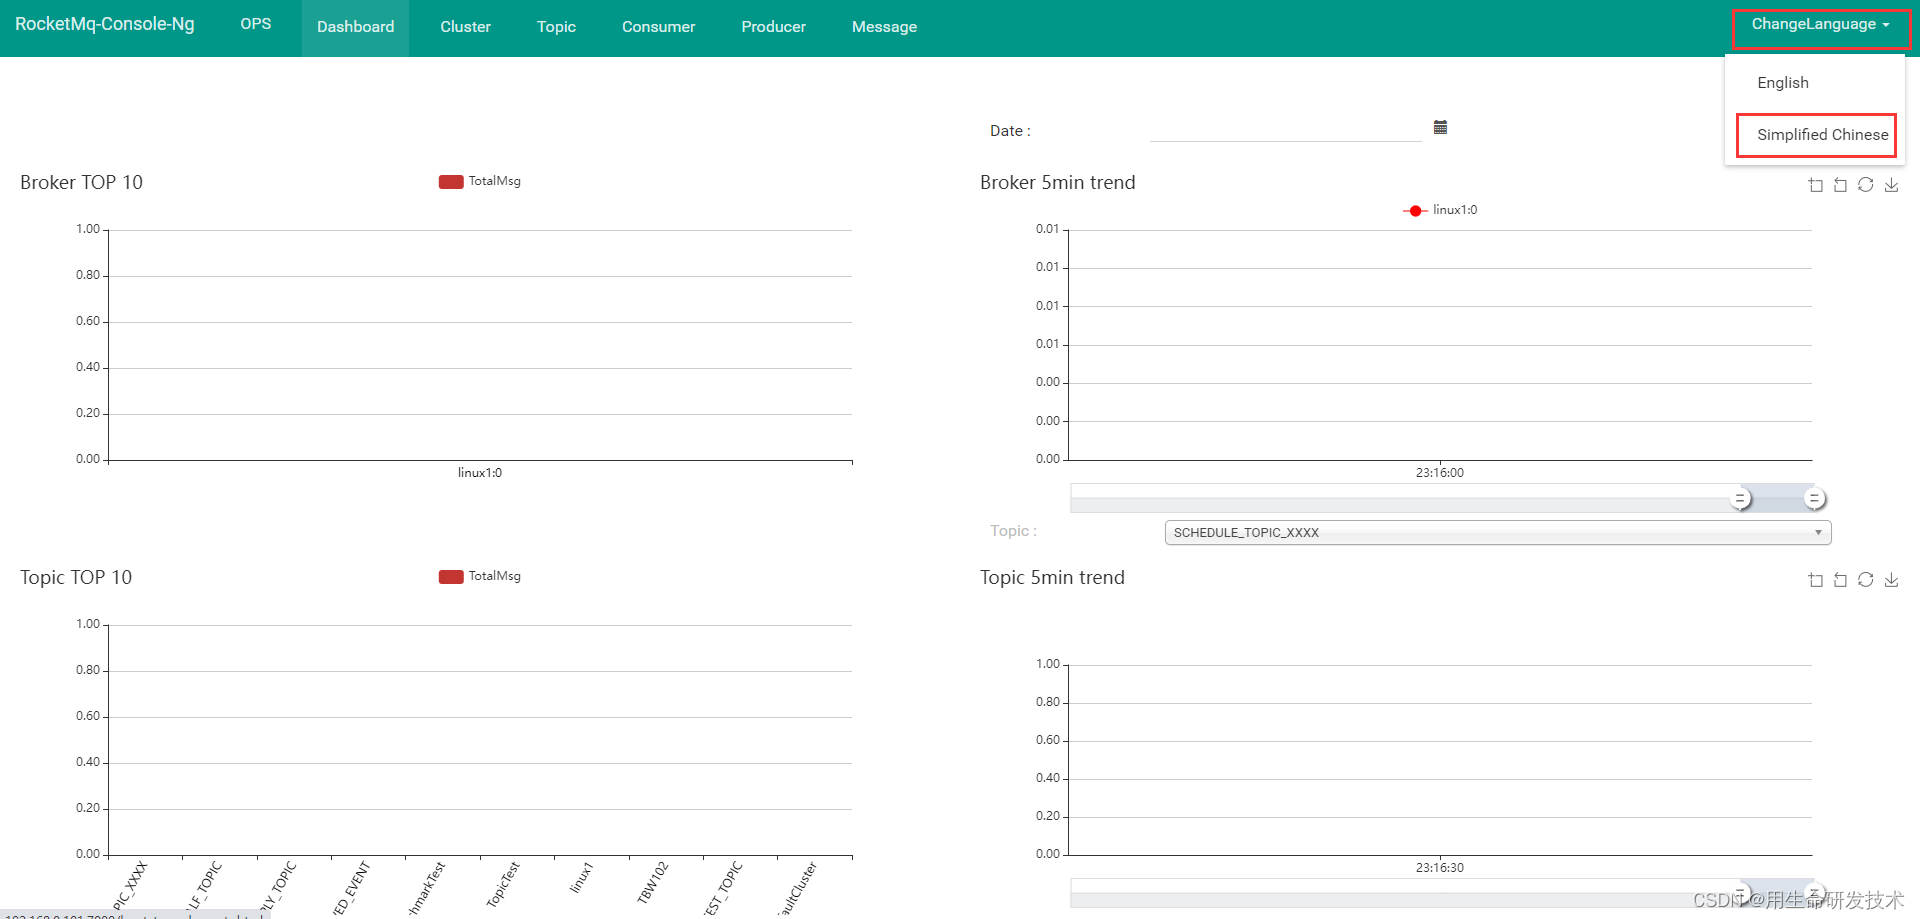Toggle TotalMsg legend in Broker TOP 10
The width and height of the screenshot is (1920, 919).
(480, 181)
